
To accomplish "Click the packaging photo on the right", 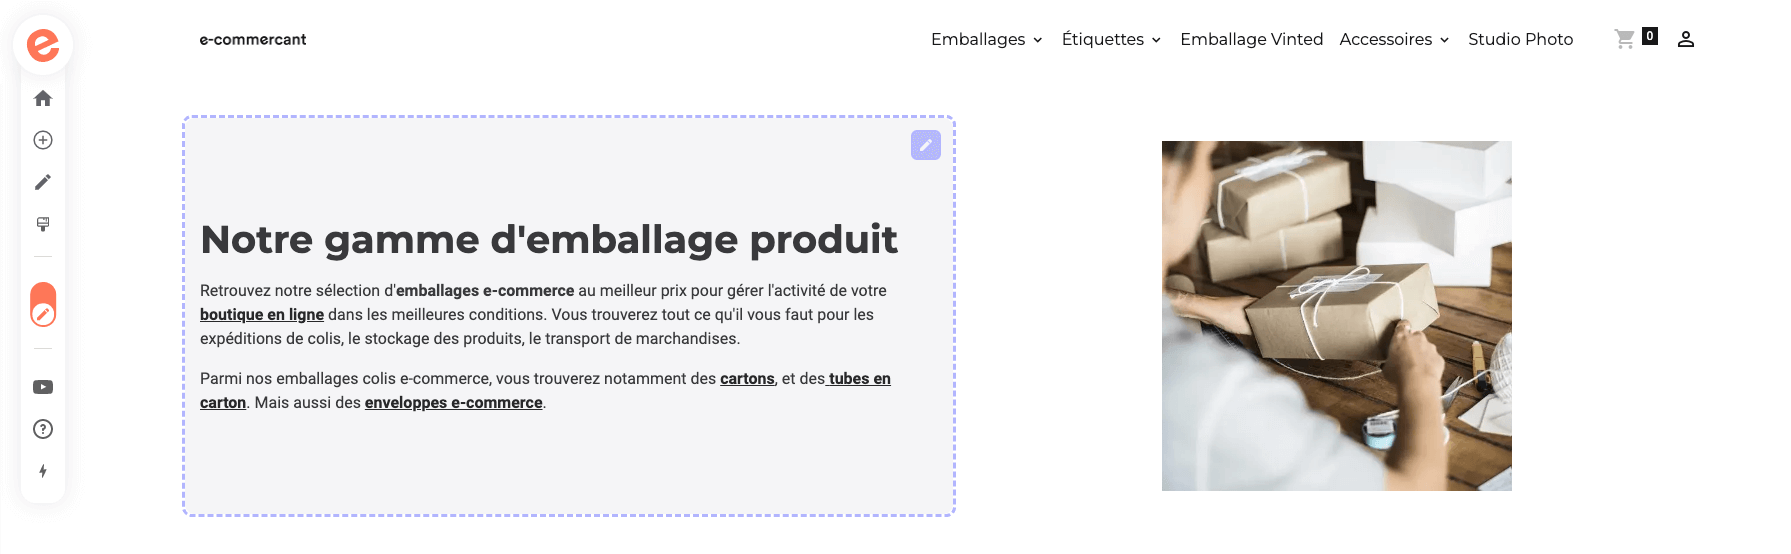I will pyautogui.click(x=1336, y=316).
